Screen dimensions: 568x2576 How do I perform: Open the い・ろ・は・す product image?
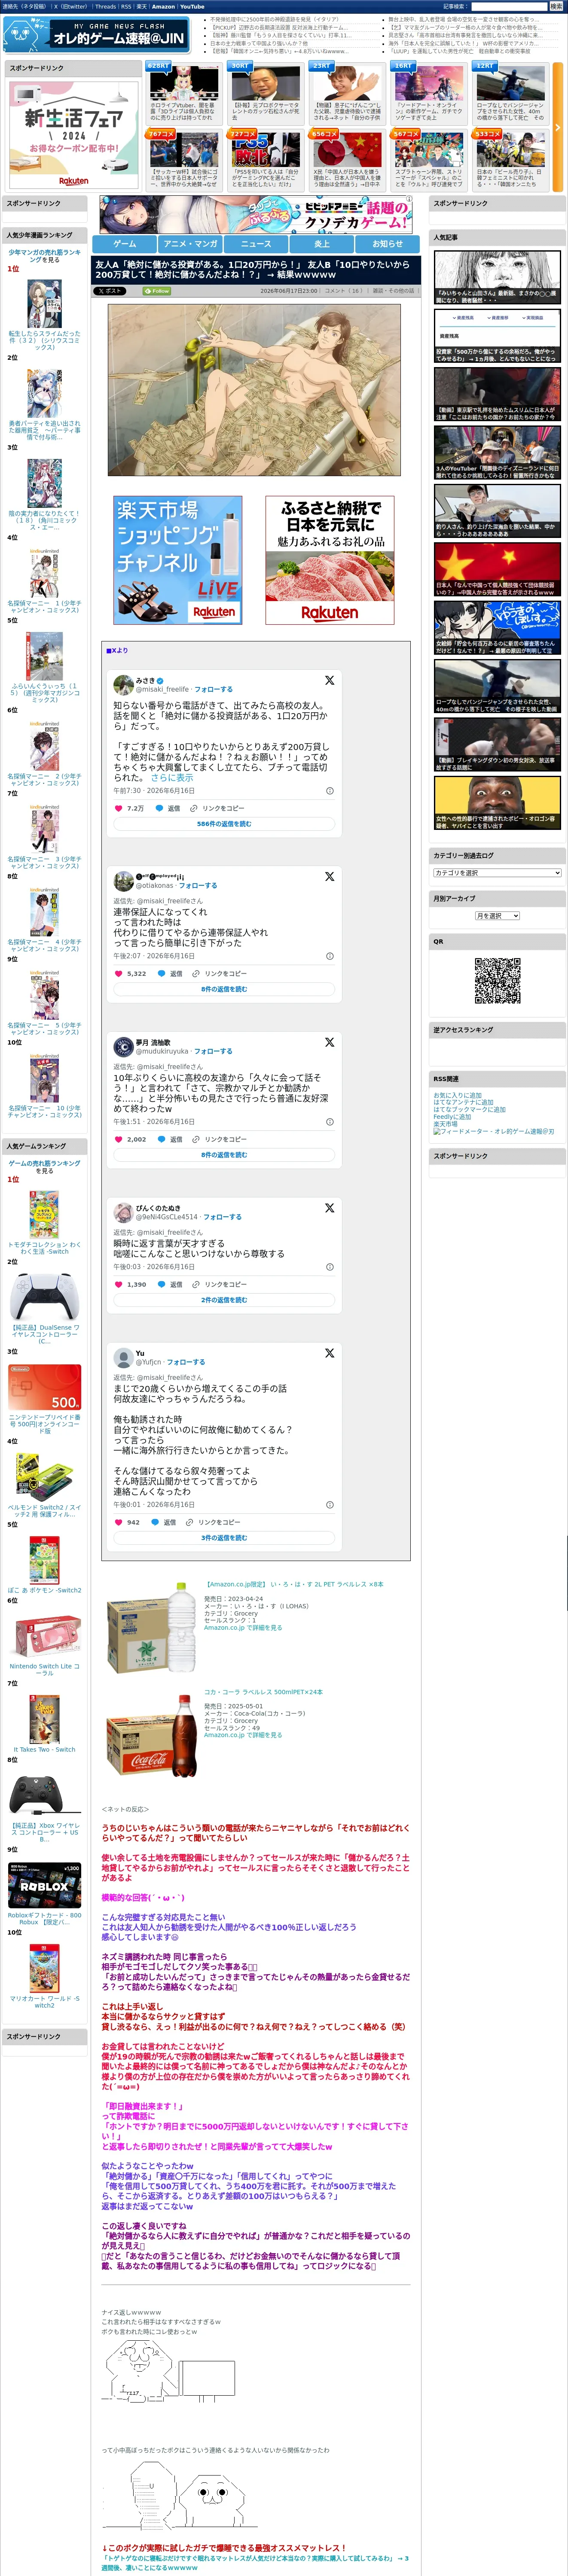(152, 1628)
